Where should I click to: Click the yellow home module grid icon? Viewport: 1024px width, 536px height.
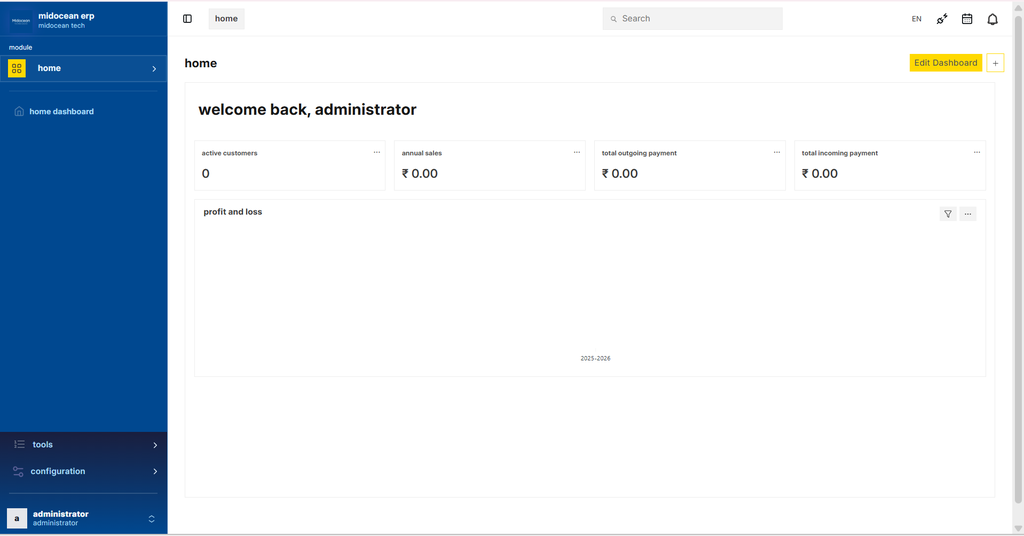point(17,68)
